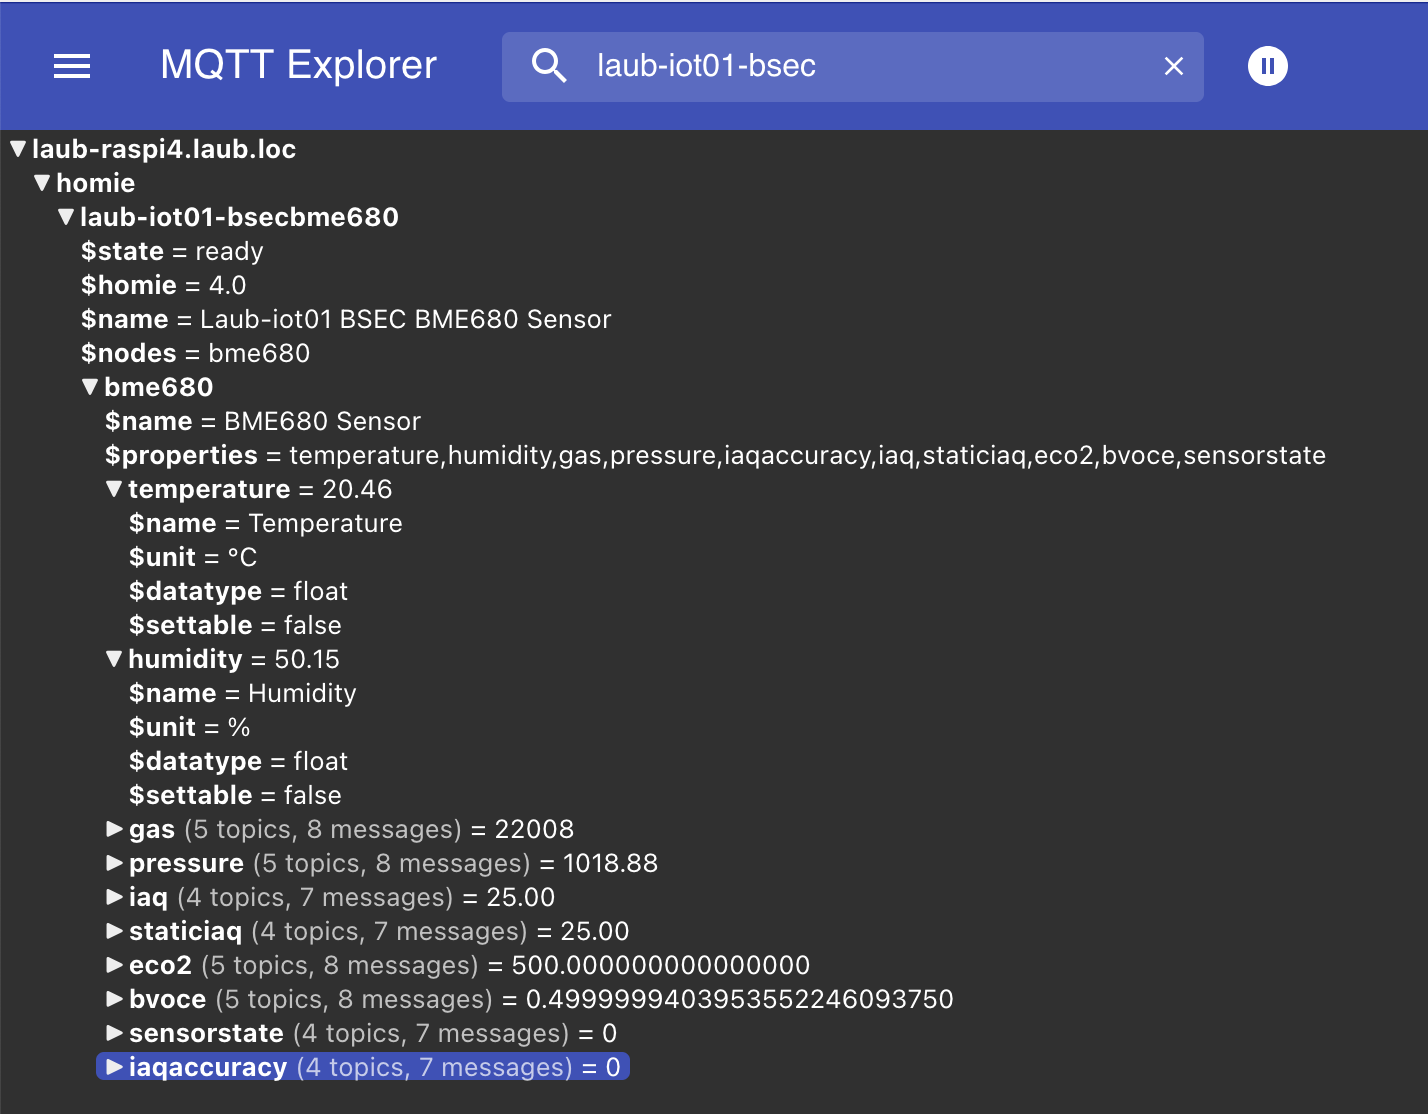This screenshot has width=1428, height=1114.
Task: Collapse the bme680 node
Action: [x=90, y=387]
